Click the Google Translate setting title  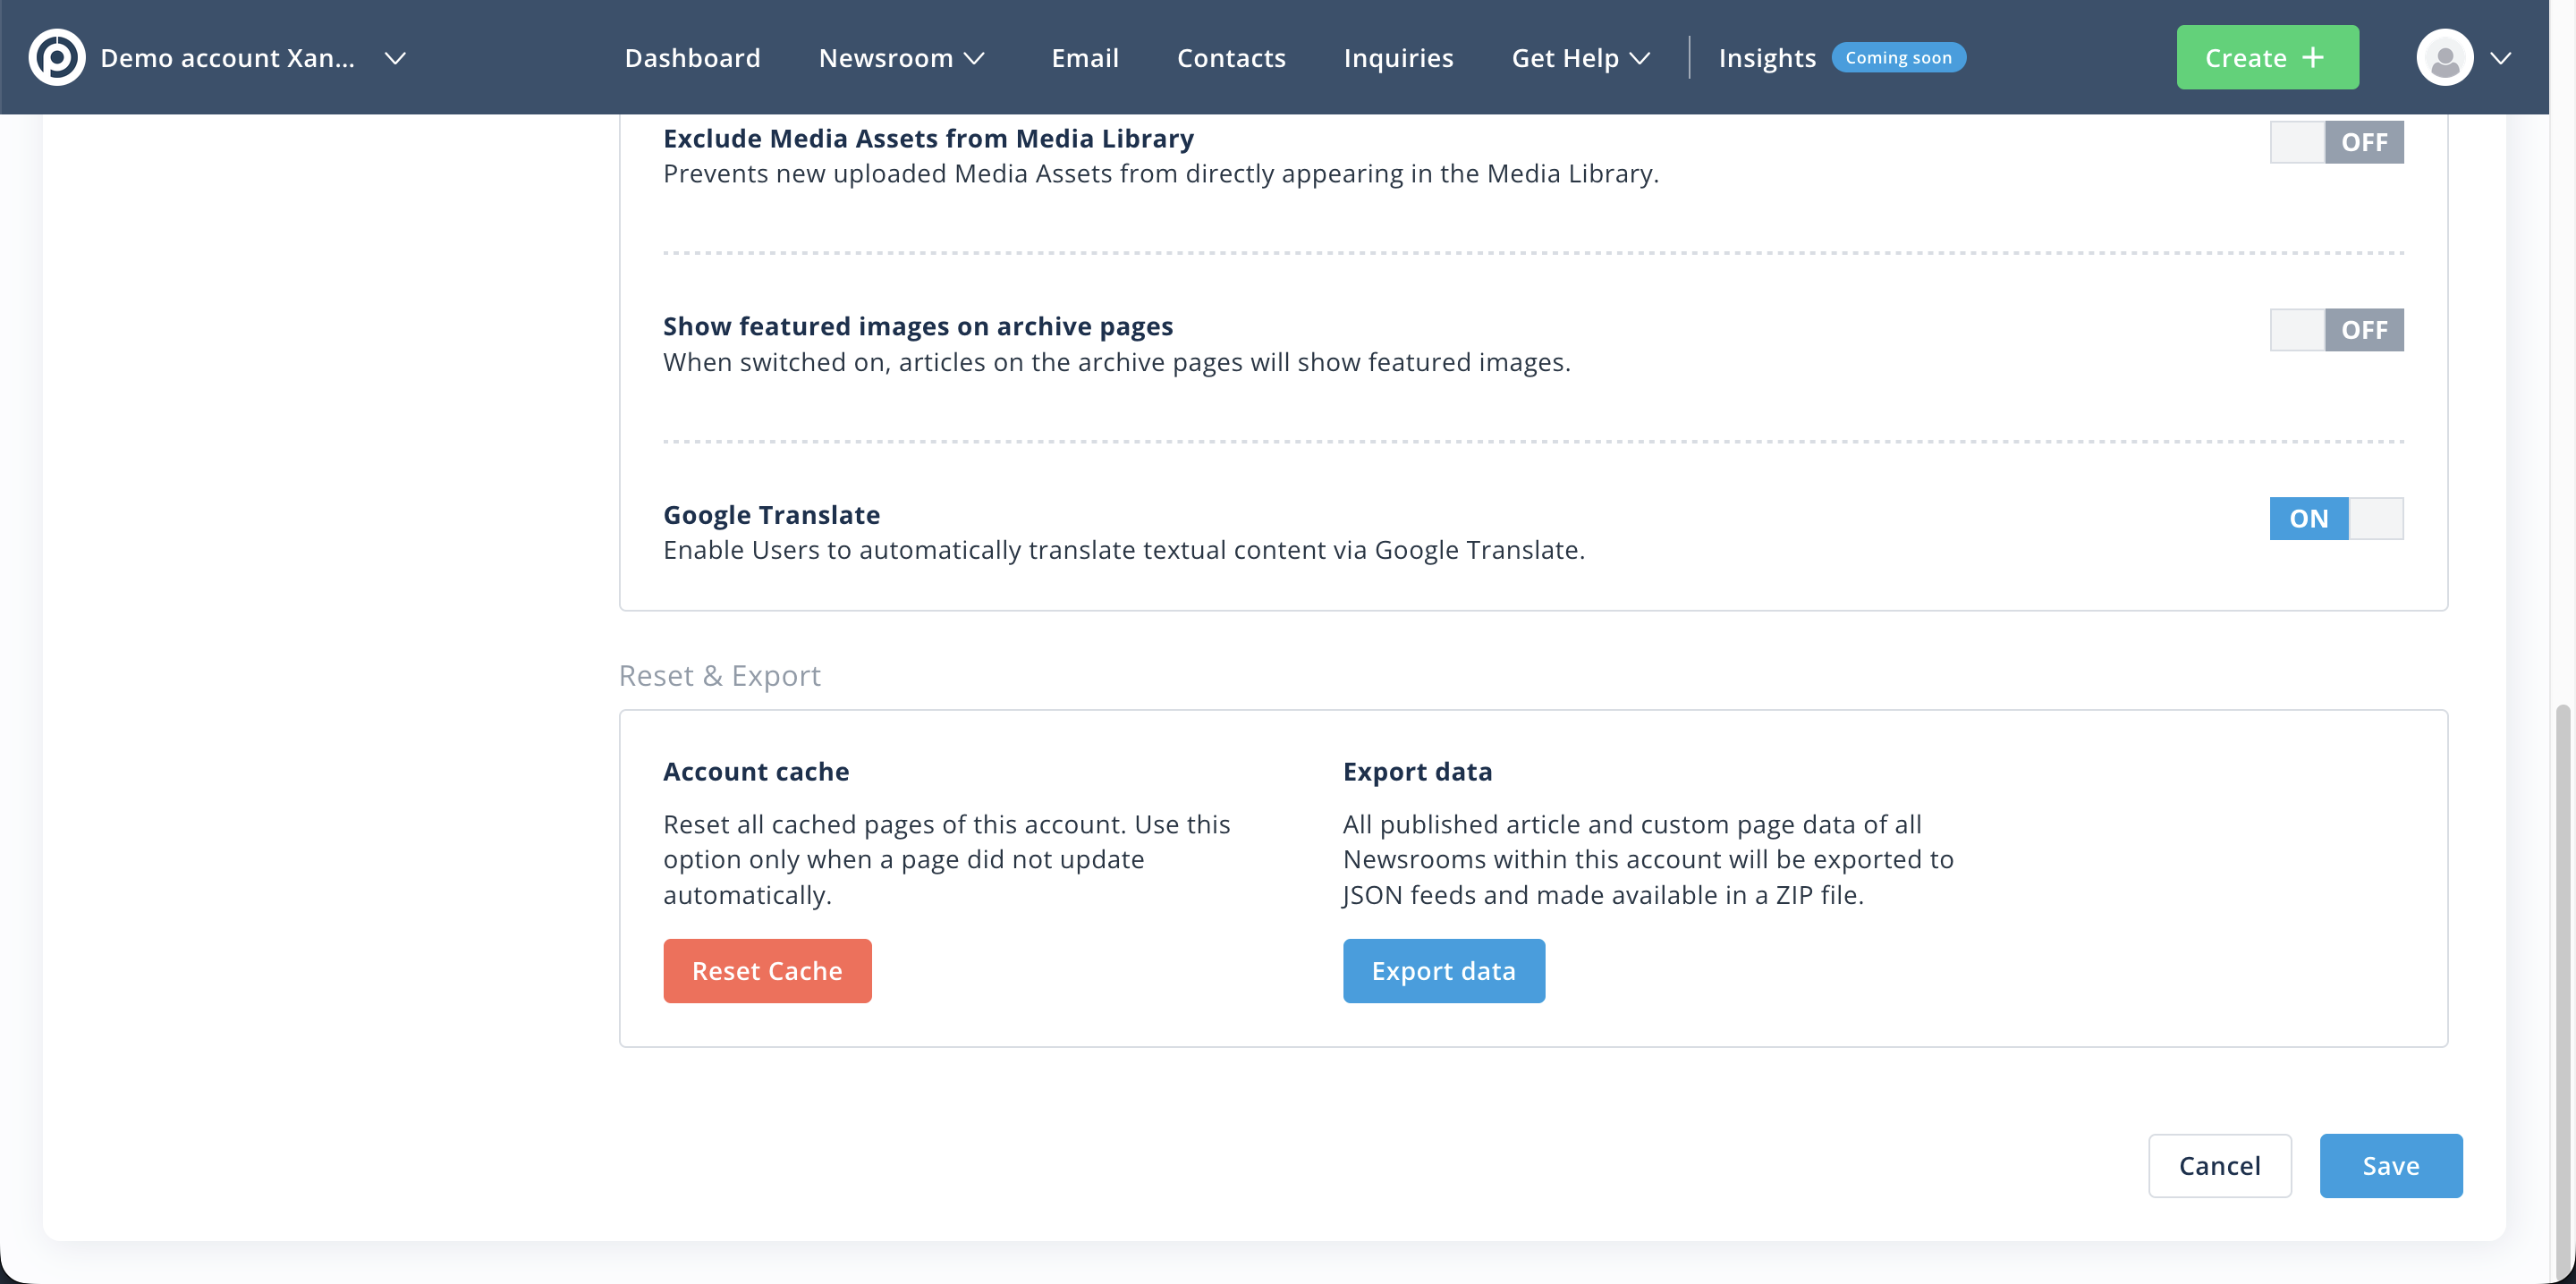(771, 514)
